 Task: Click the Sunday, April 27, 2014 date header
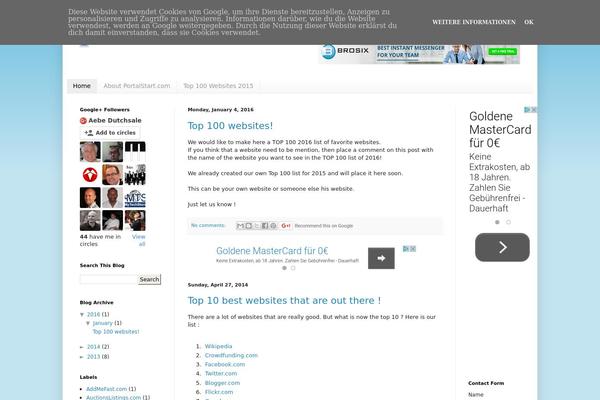coord(218,285)
